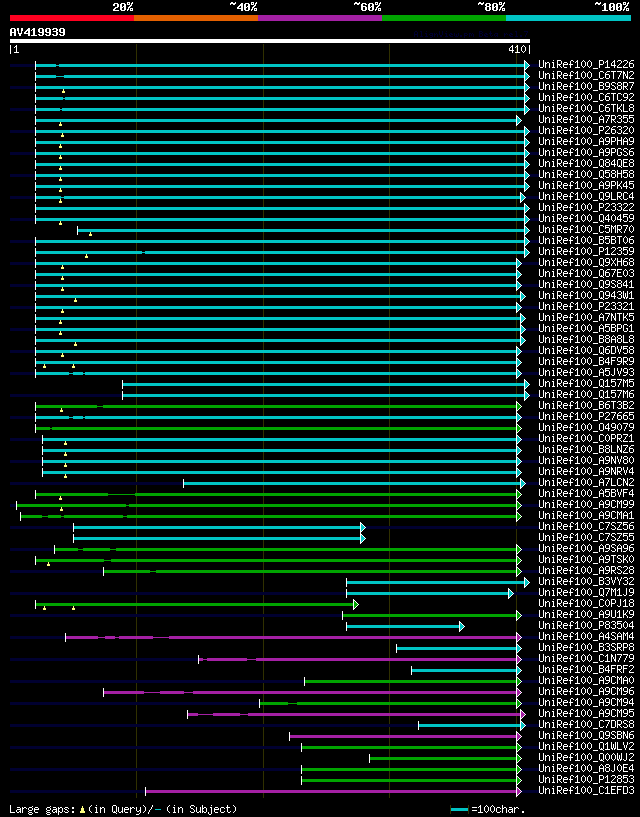Click the cyan alignment bar of UniRef100_P14226

pyautogui.click(x=280, y=65)
